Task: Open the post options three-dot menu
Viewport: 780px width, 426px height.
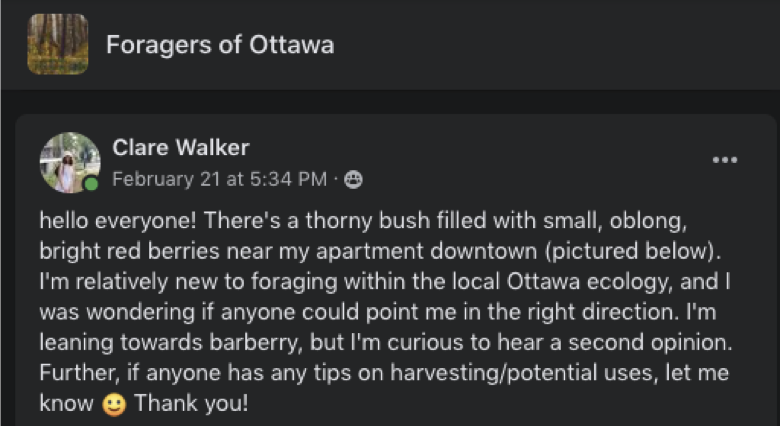Action: pos(724,160)
